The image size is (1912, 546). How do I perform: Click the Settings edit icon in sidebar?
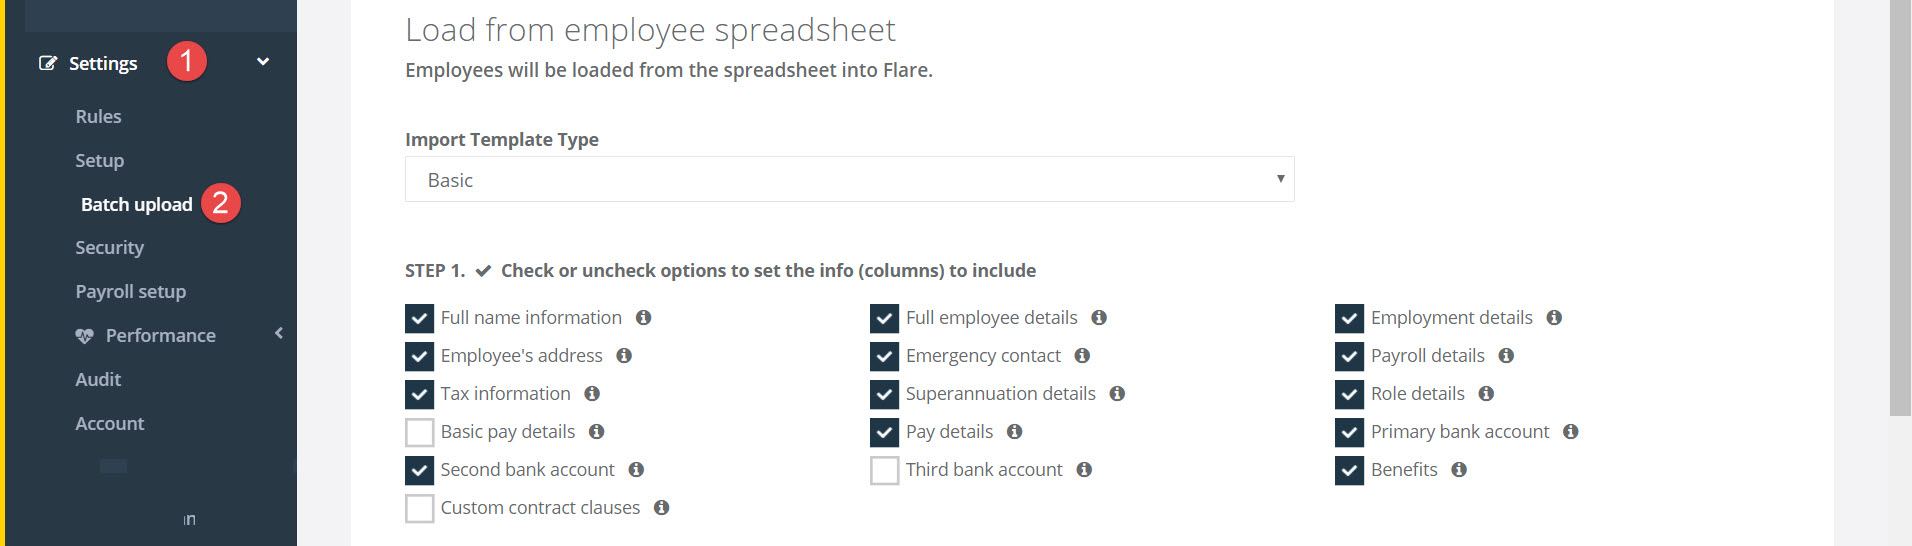tap(47, 63)
